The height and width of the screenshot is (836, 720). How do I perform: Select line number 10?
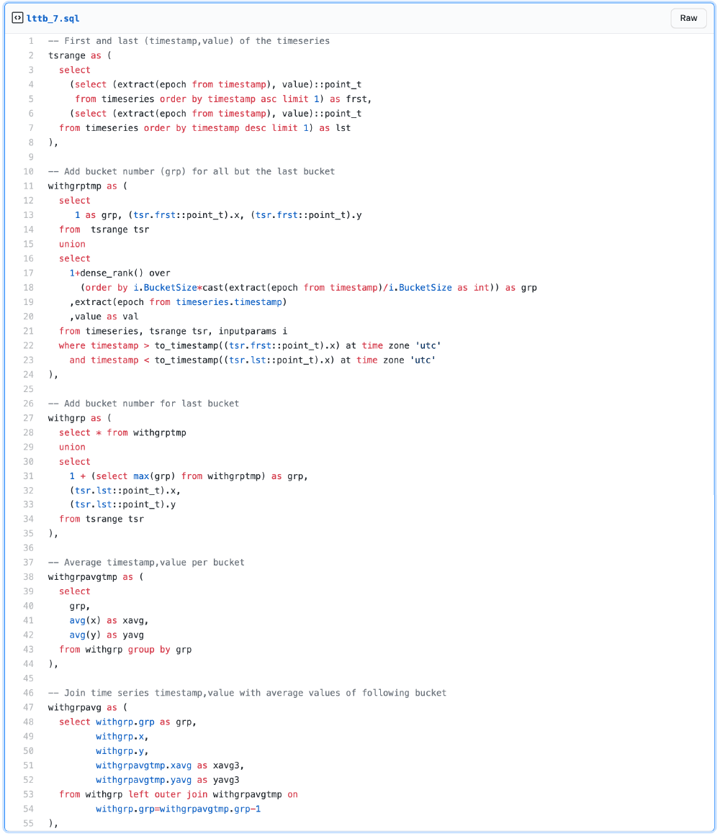(x=28, y=172)
